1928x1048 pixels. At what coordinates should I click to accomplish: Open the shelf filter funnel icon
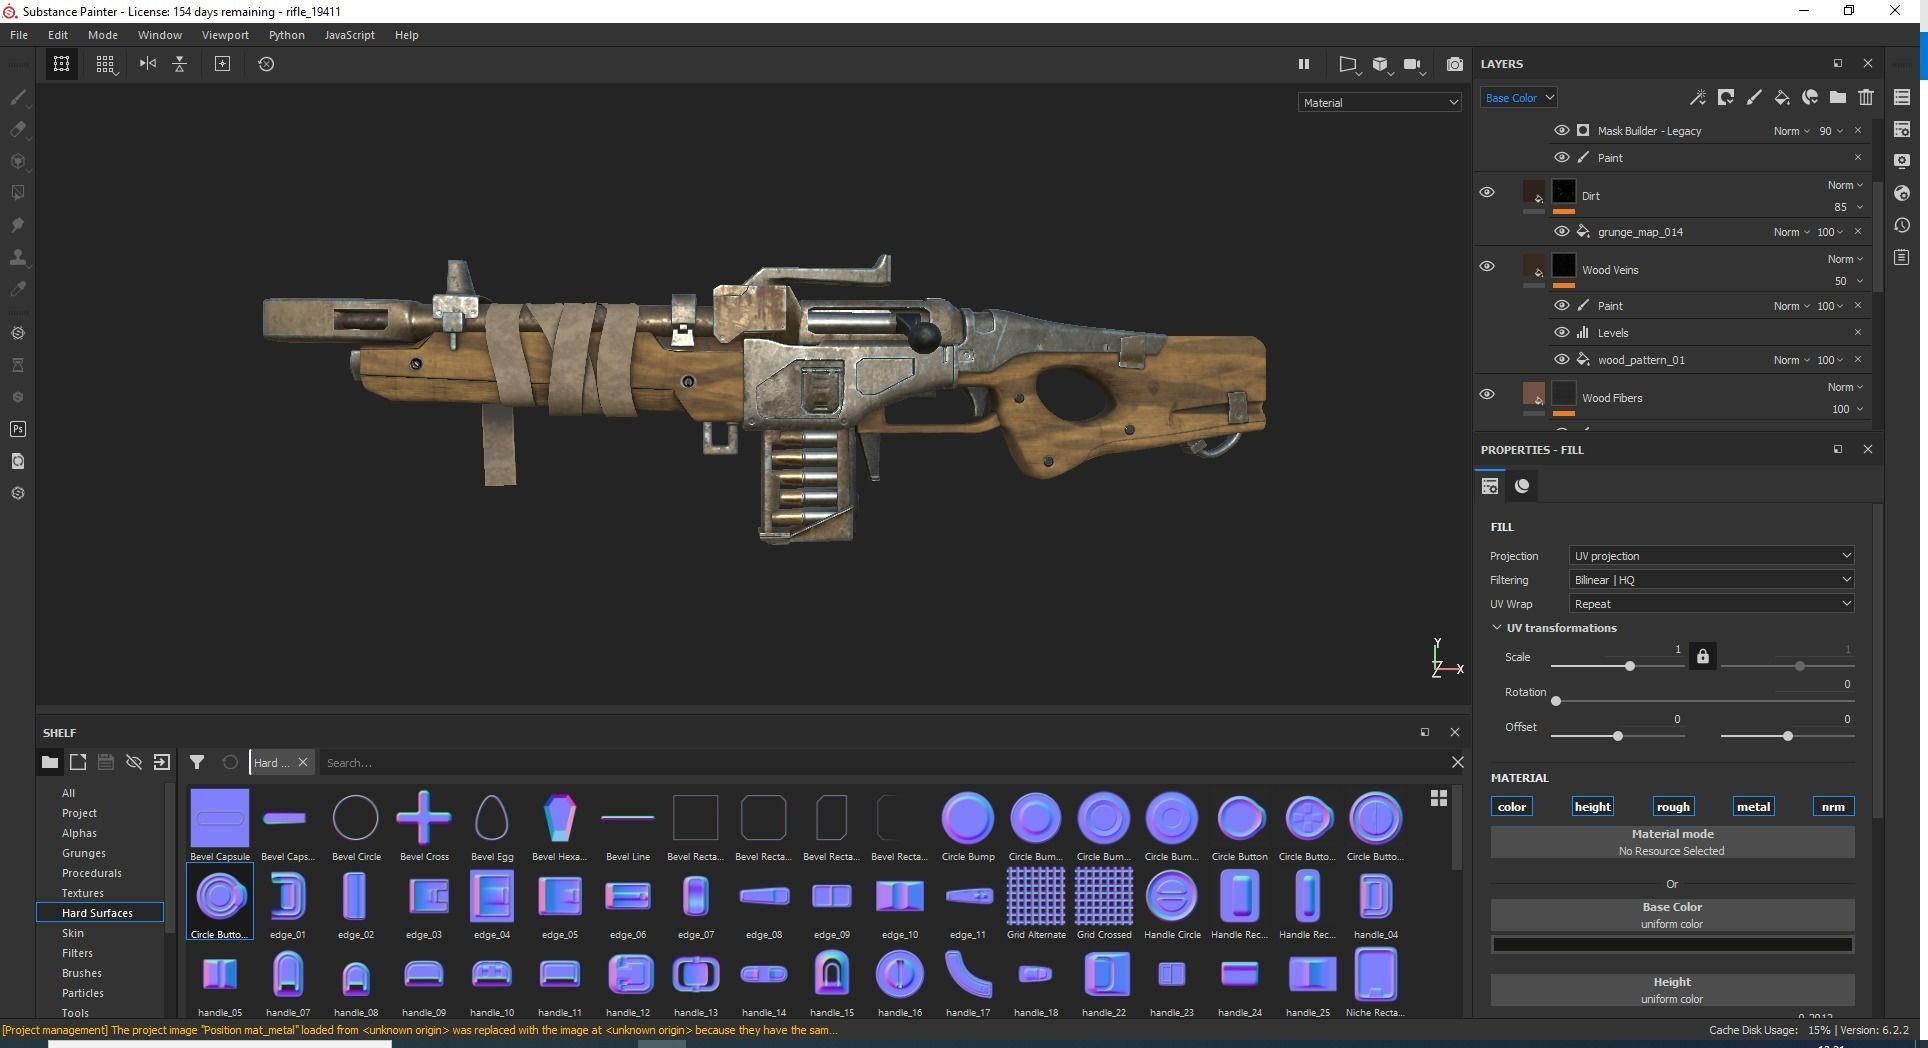[x=197, y=762]
